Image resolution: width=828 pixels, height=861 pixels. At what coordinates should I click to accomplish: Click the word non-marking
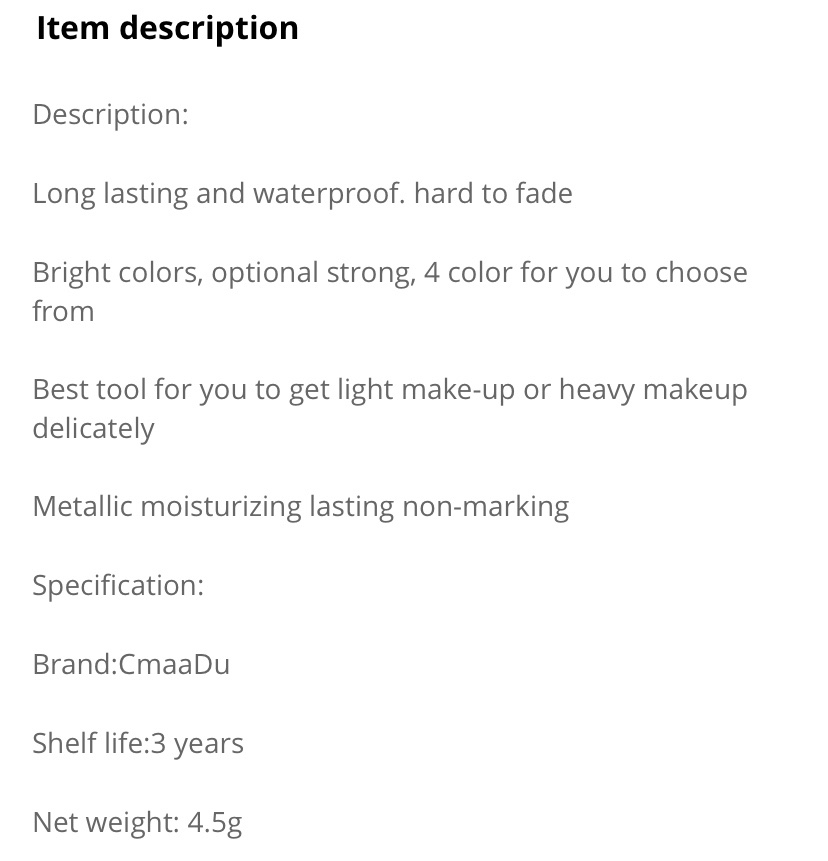coord(485,507)
